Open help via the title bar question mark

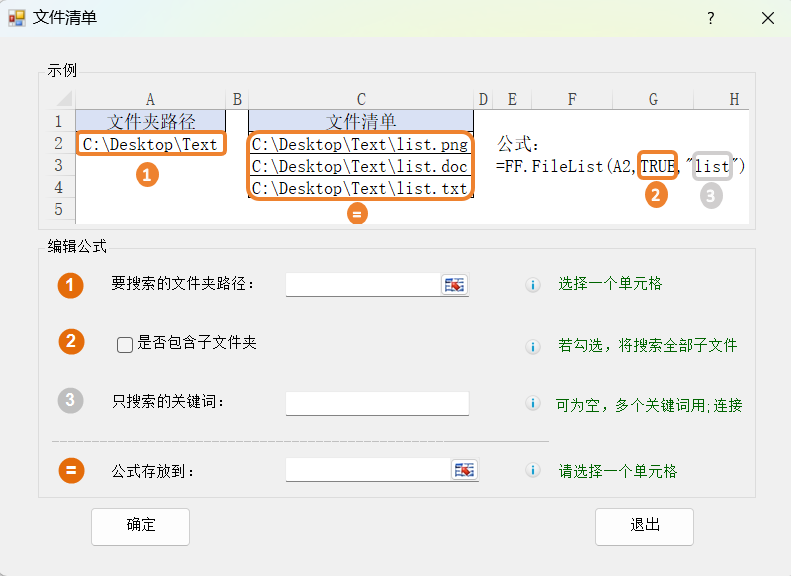coord(710,18)
